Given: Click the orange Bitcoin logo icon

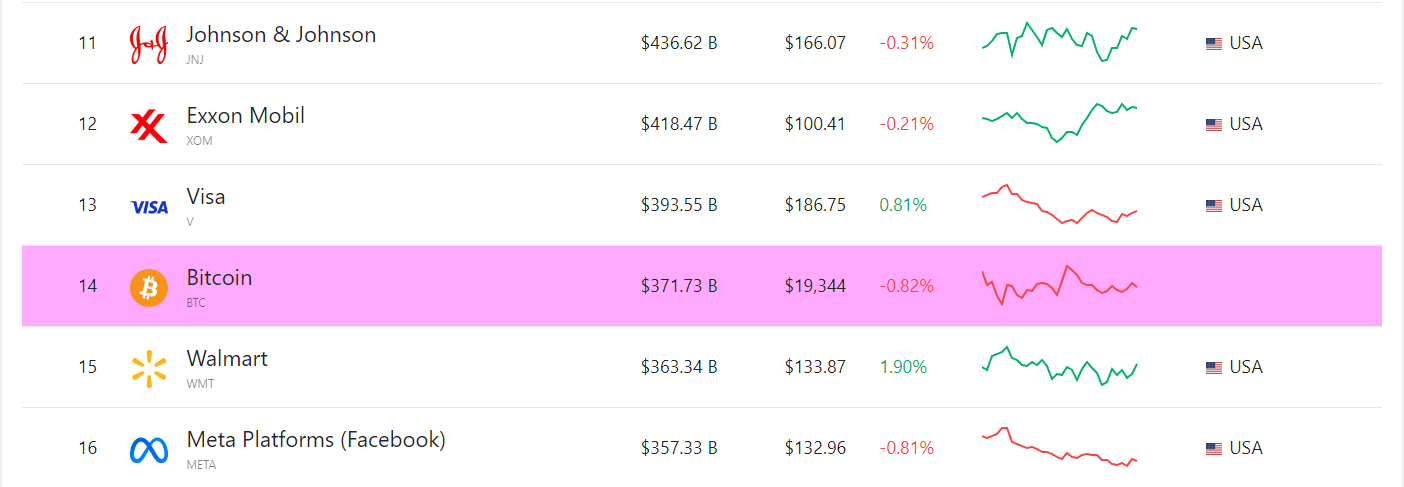Looking at the screenshot, I should point(149,287).
